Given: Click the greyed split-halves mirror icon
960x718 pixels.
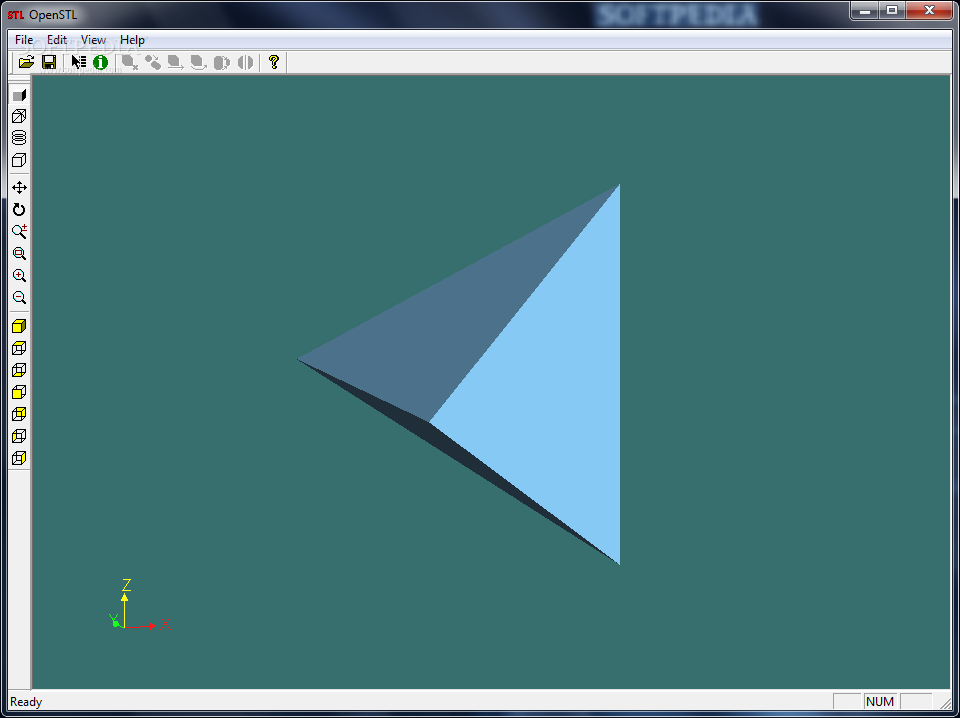Looking at the screenshot, I should pyautogui.click(x=245, y=62).
